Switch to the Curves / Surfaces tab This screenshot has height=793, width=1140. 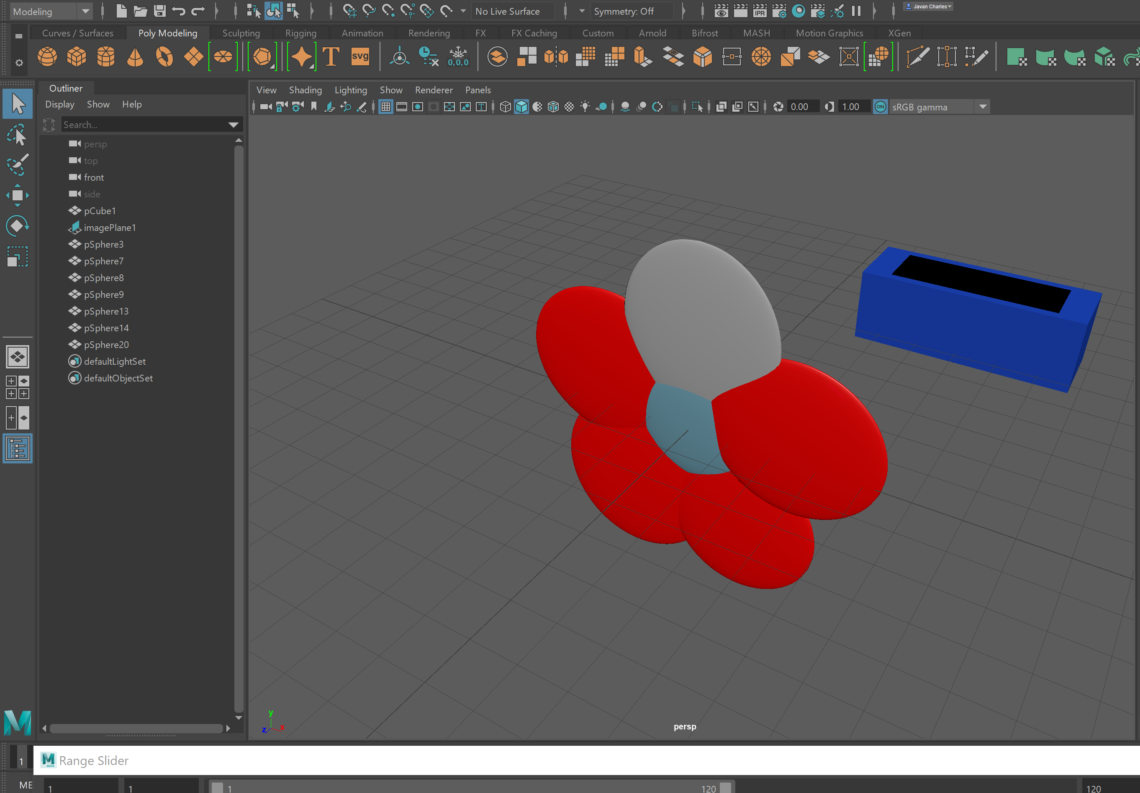tap(78, 33)
